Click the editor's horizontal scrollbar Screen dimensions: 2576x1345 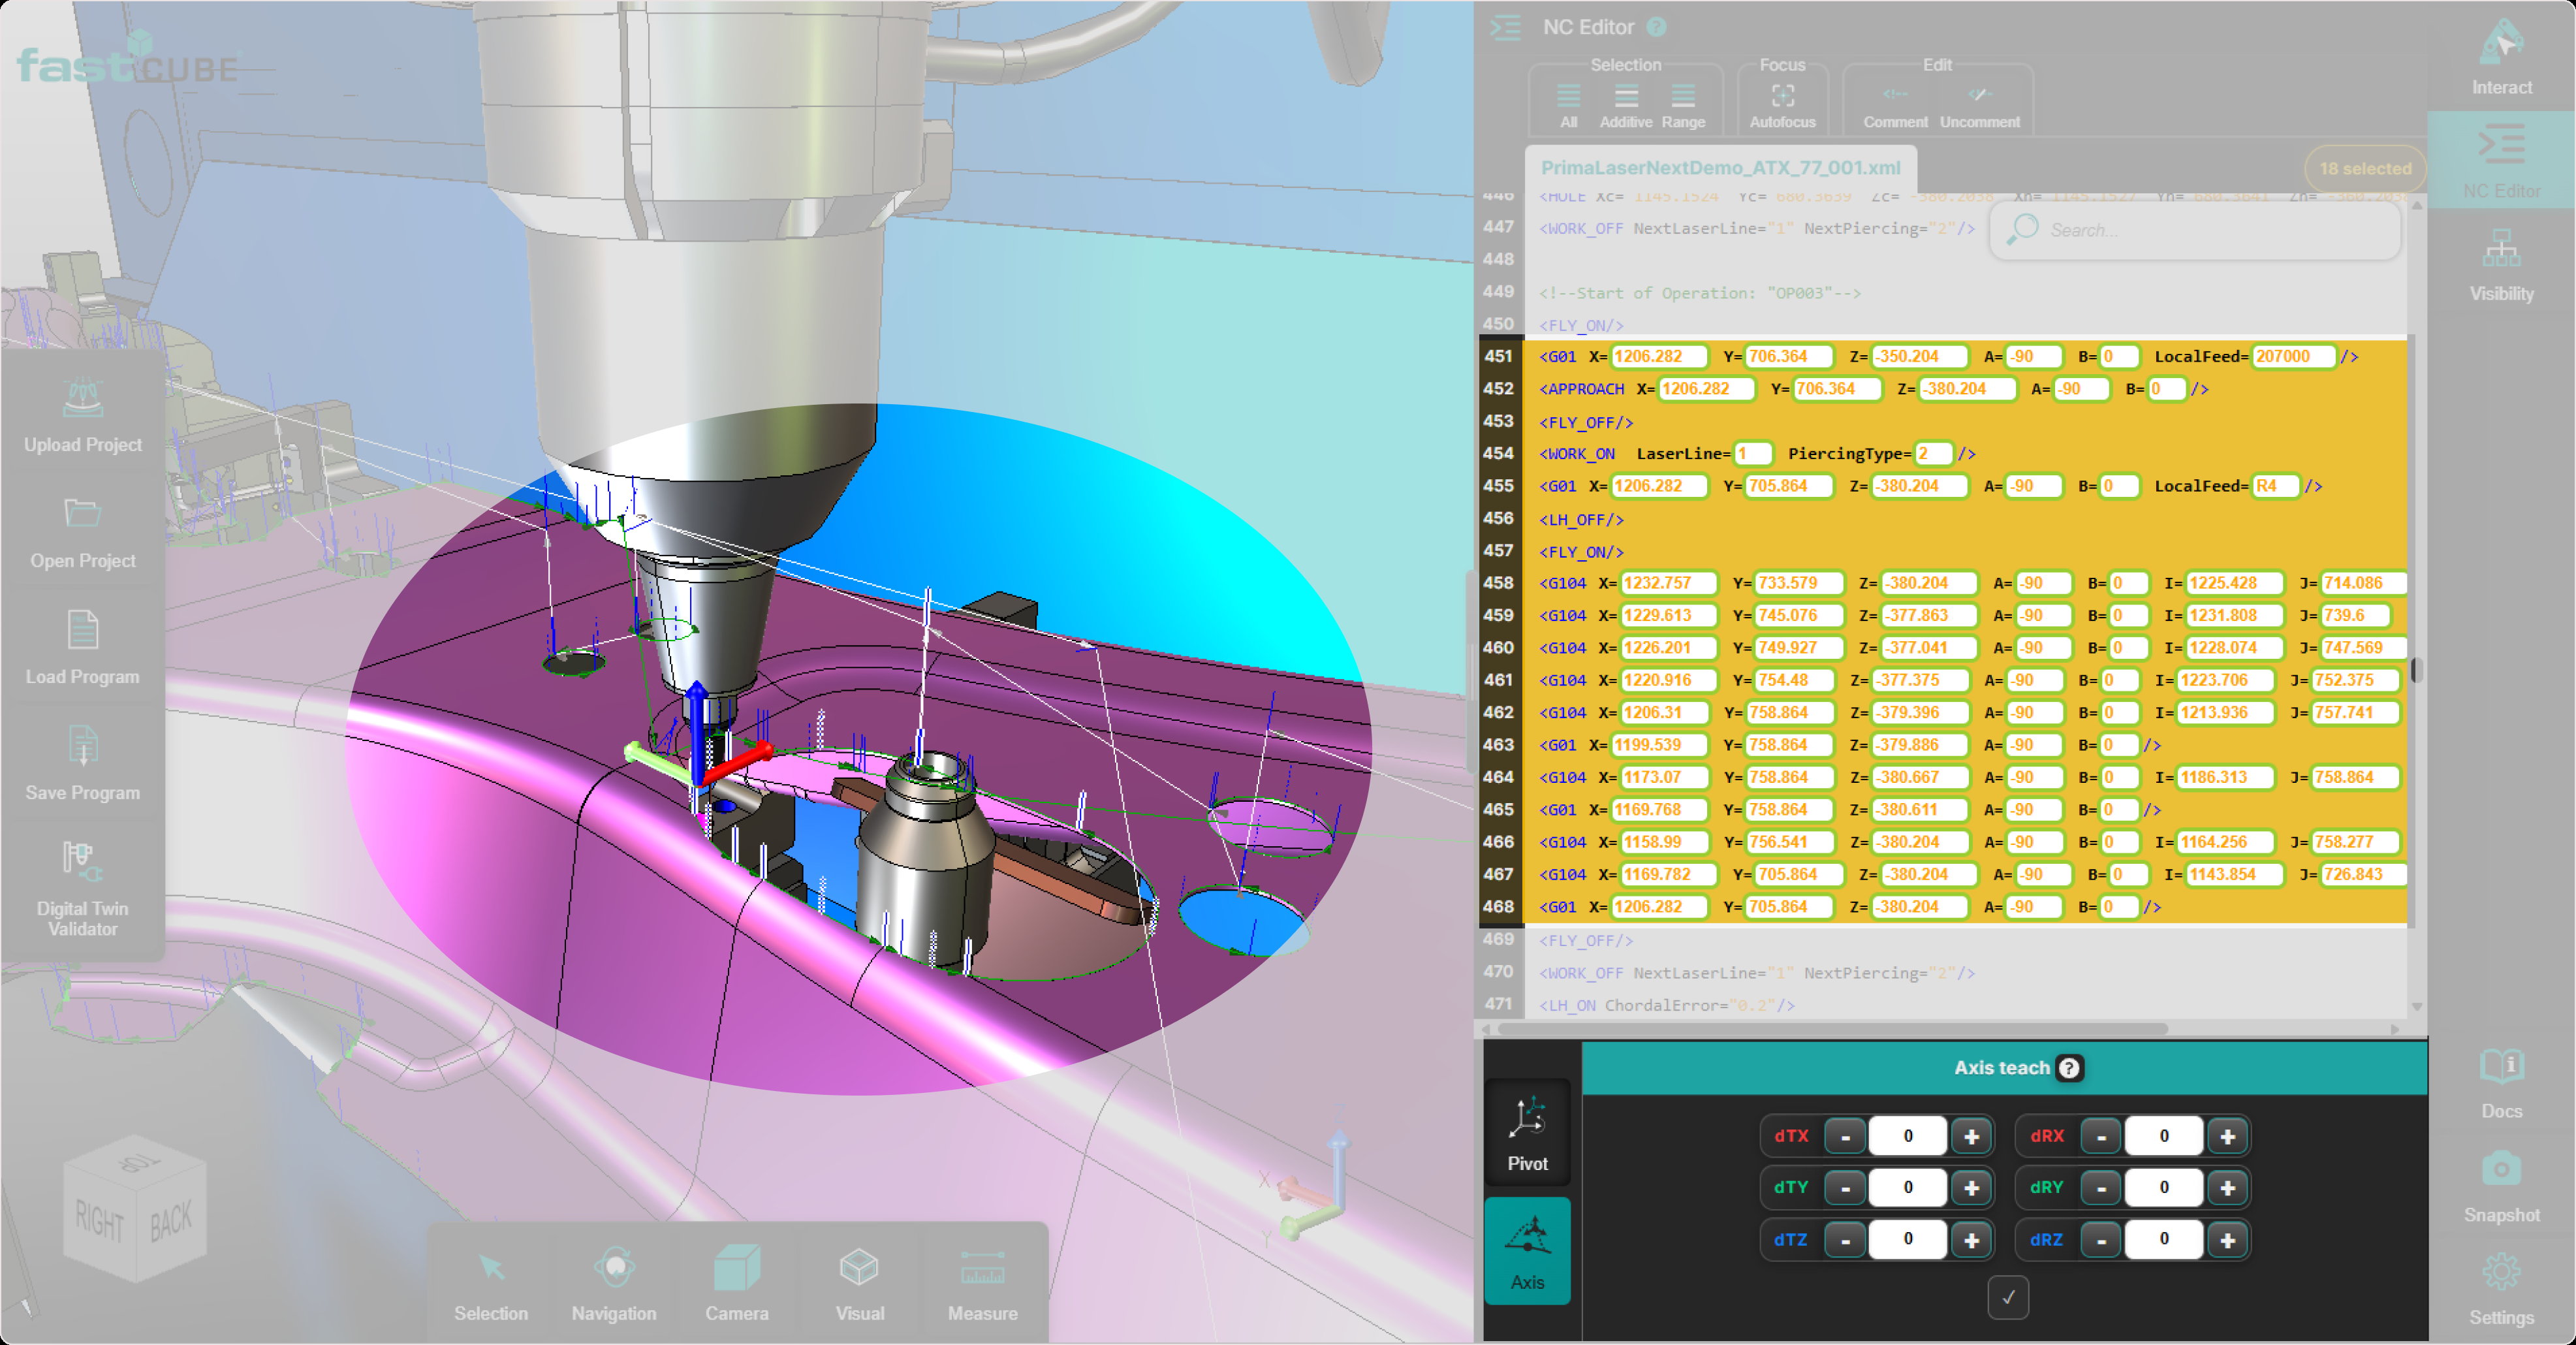click(1832, 1029)
